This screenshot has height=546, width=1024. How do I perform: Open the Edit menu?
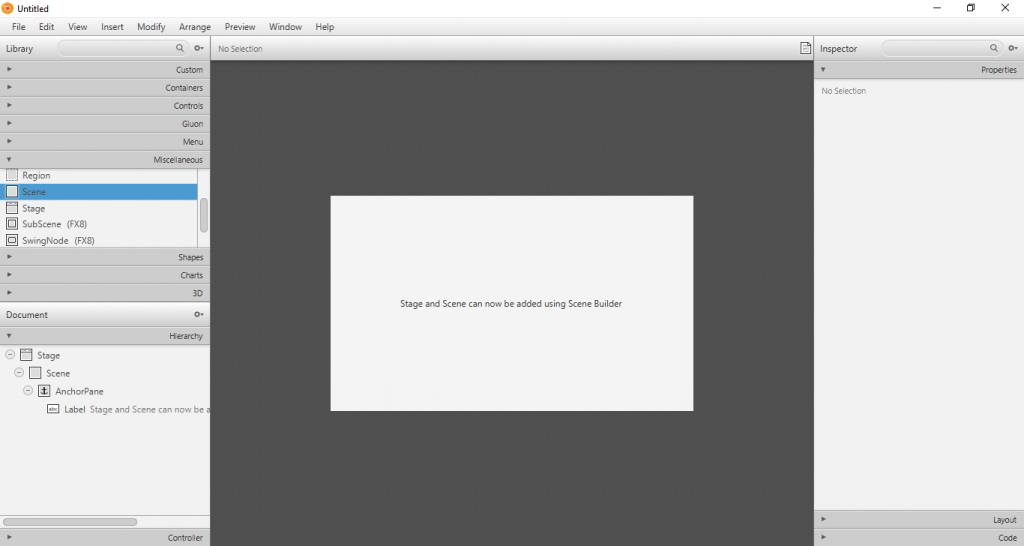(46, 27)
